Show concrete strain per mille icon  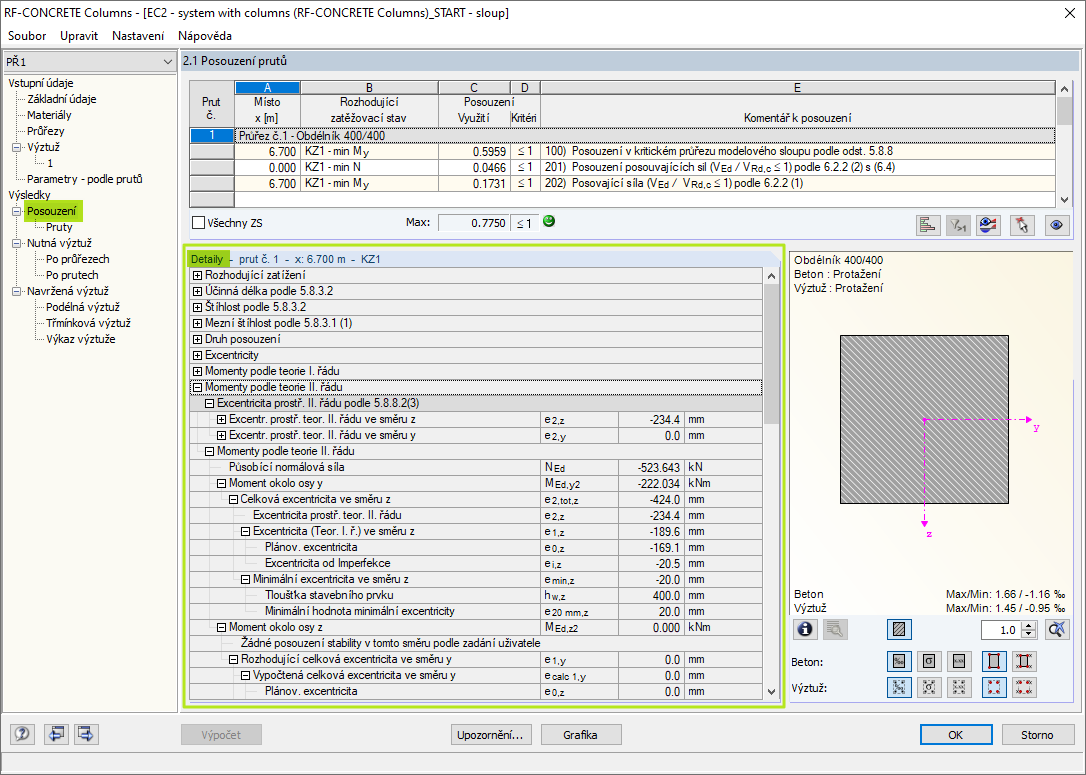point(899,661)
